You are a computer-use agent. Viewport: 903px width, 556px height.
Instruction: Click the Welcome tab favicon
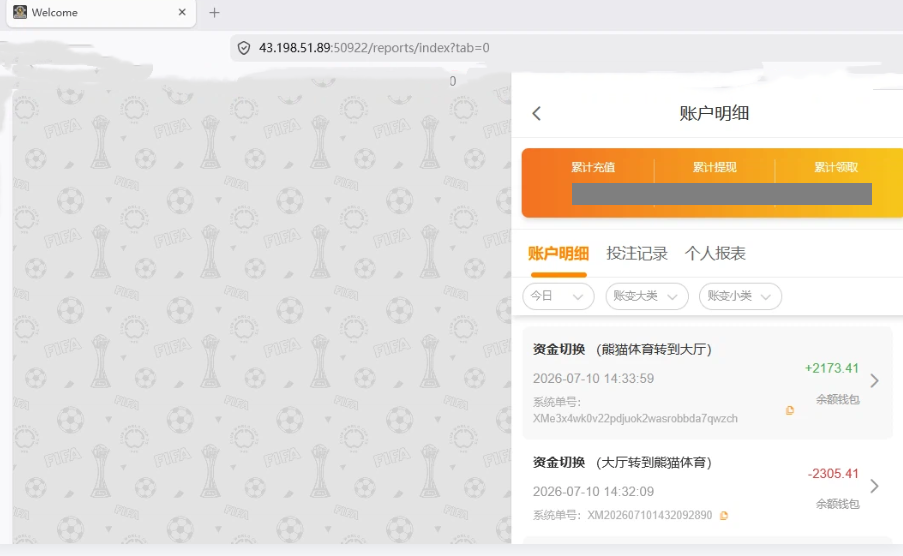pyautogui.click(x=20, y=12)
